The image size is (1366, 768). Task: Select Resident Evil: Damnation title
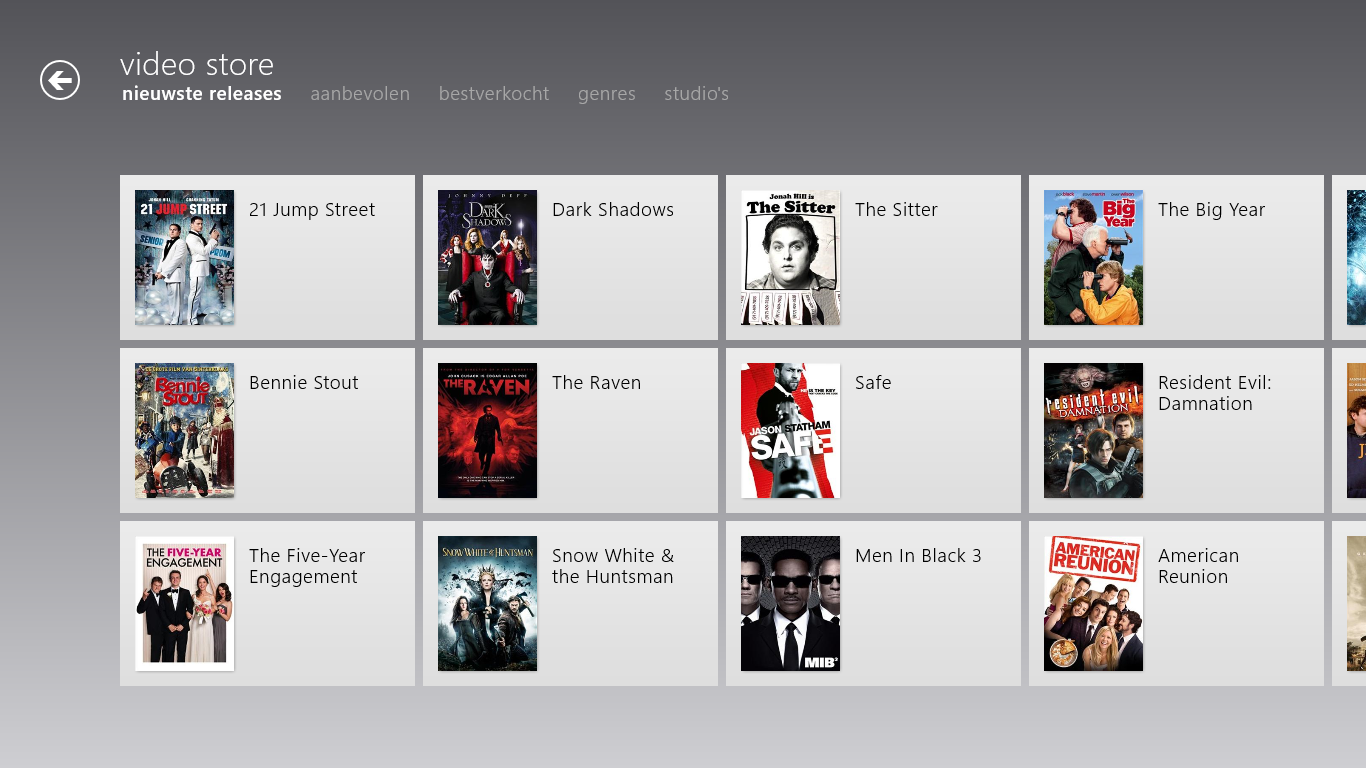point(1214,393)
